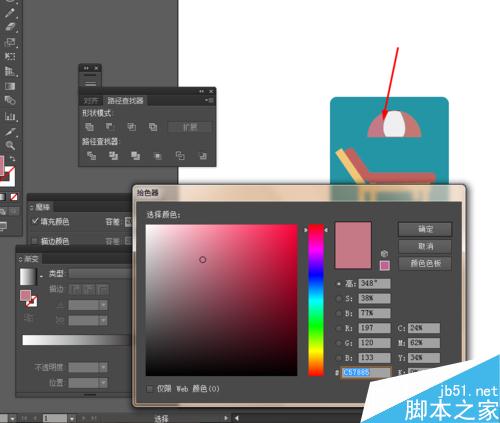
Task: Open the gradient 类型 type dropdown
Action: pos(100,274)
